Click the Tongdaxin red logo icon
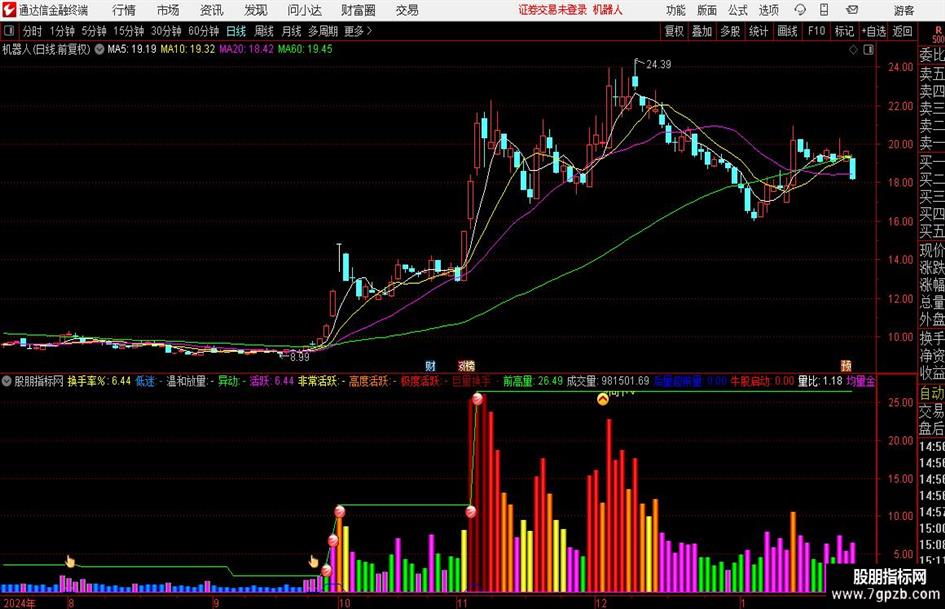 coord(8,9)
